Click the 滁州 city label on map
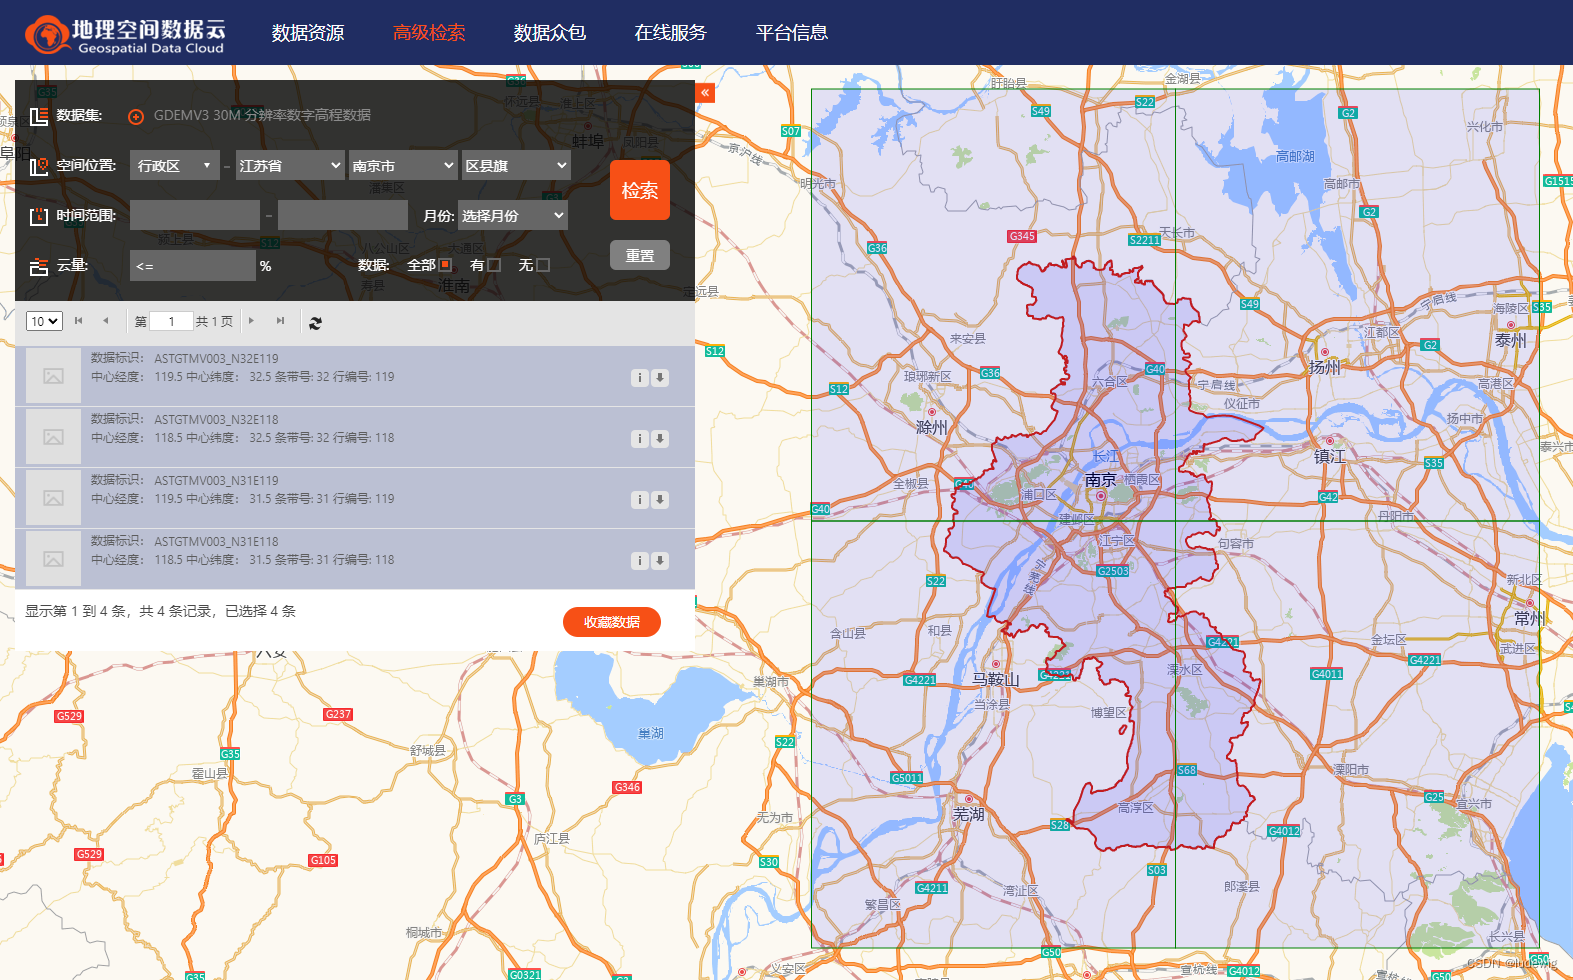The width and height of the screenshot is (1573, 980). coord(932,427)
